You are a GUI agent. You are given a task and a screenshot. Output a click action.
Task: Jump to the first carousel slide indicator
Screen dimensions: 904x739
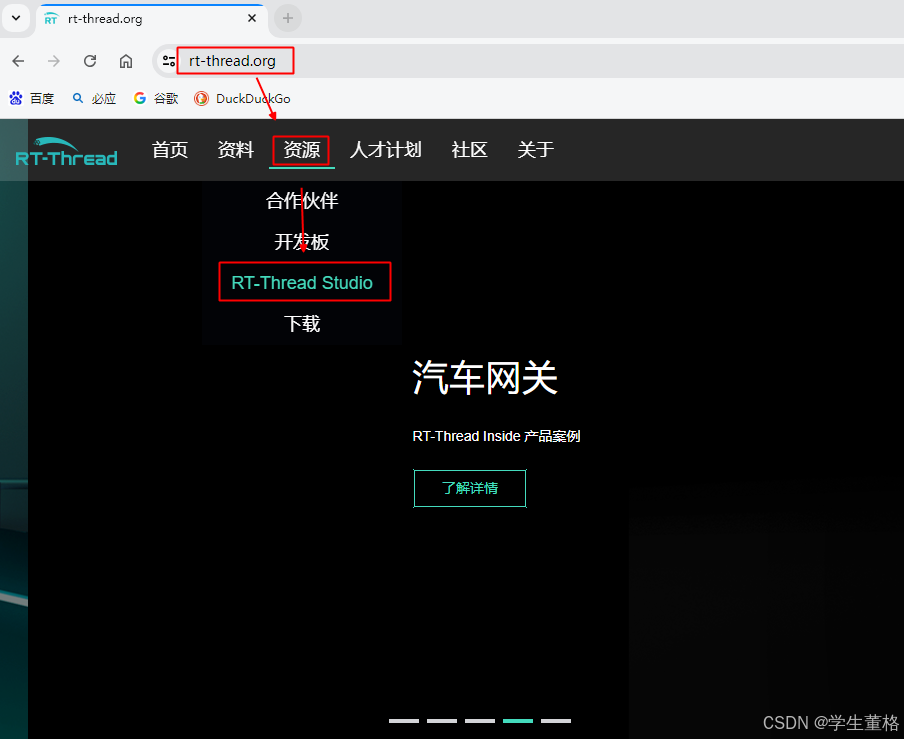click(404, 721)
